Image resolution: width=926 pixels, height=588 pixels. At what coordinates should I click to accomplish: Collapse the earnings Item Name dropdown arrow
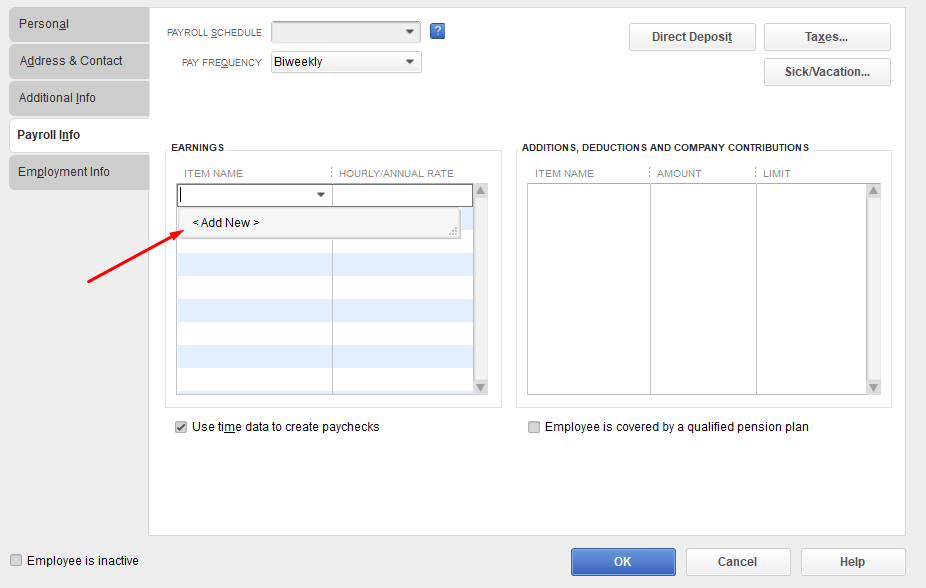pyautogui.click(x=321, y=195)
